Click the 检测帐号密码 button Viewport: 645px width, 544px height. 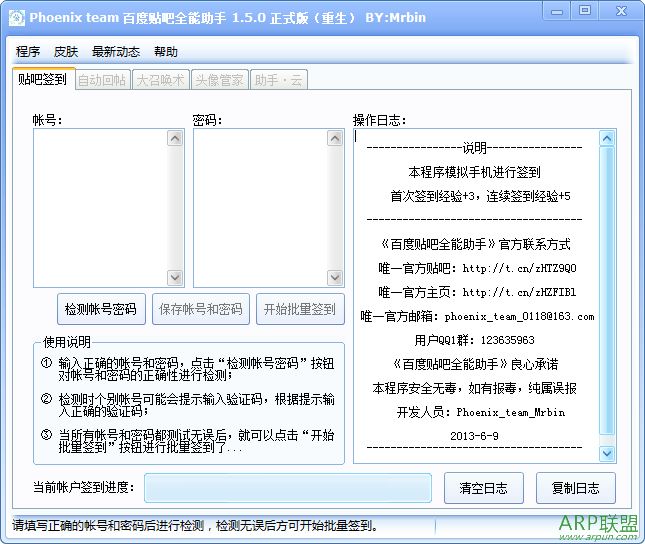tap(100, 309)
